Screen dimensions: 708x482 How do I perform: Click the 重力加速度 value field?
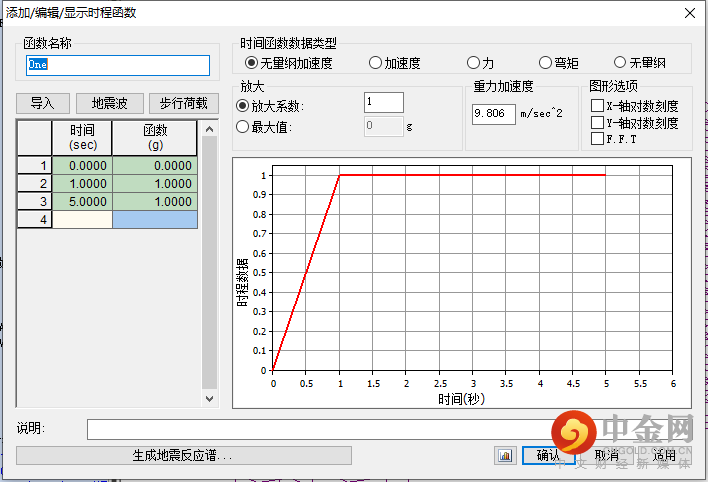tap(494, 114)
